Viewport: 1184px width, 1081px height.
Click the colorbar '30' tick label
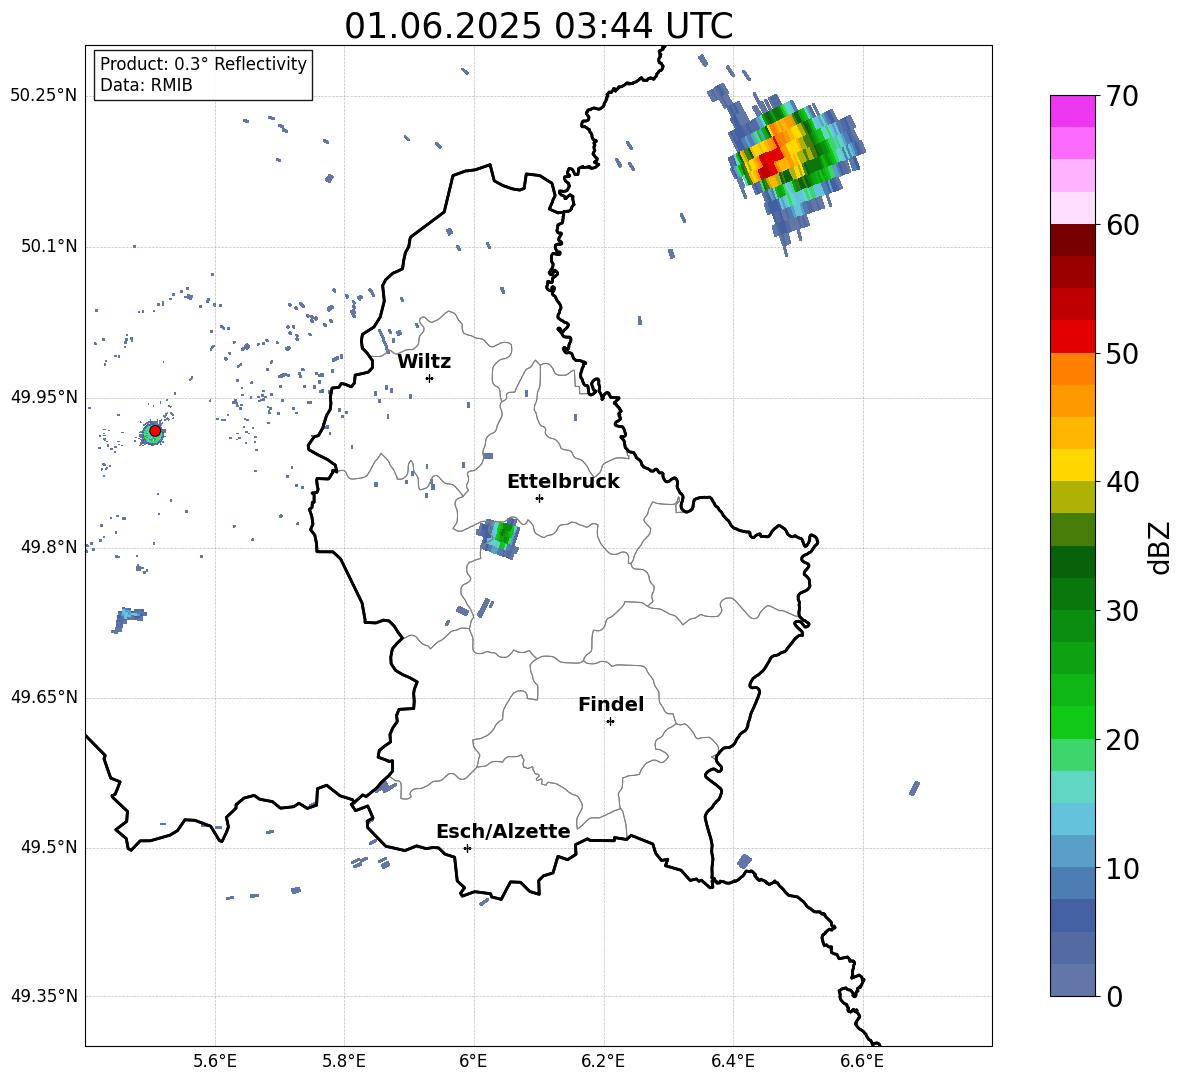[1122, 611]
